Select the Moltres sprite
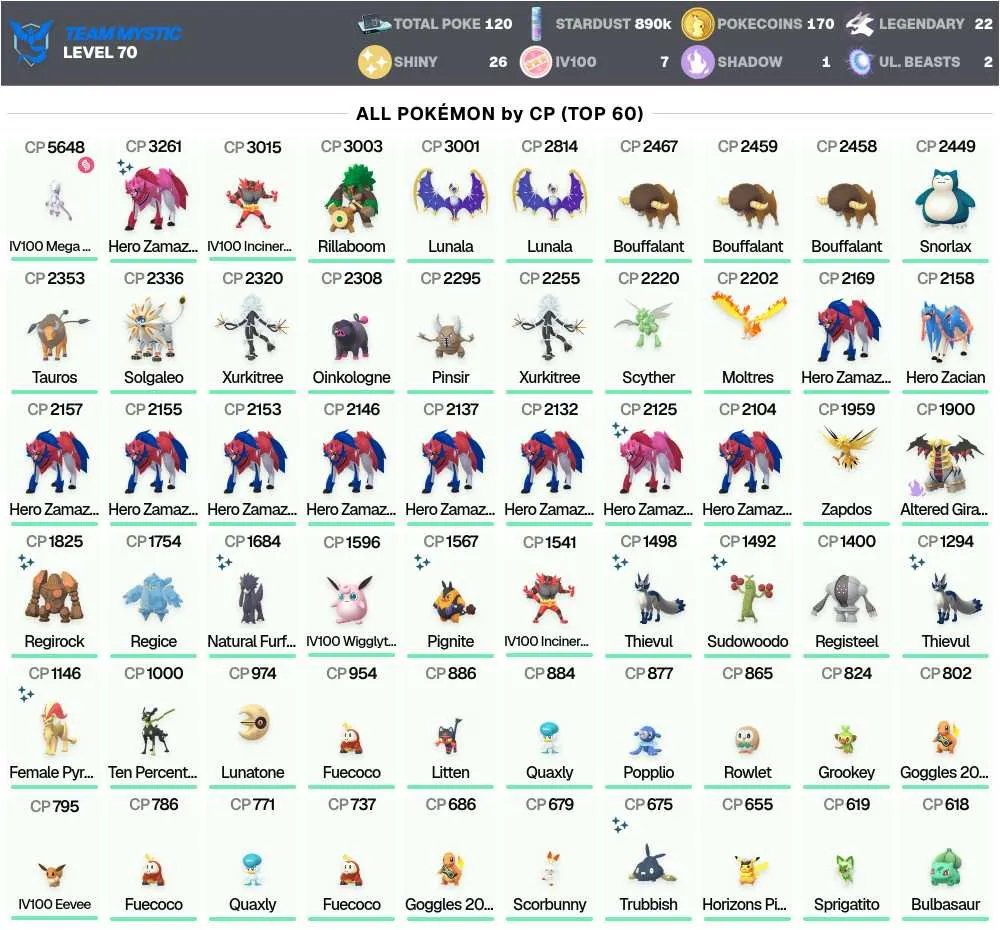Viewport: 1000px width, 930px height. coord(747,314)
